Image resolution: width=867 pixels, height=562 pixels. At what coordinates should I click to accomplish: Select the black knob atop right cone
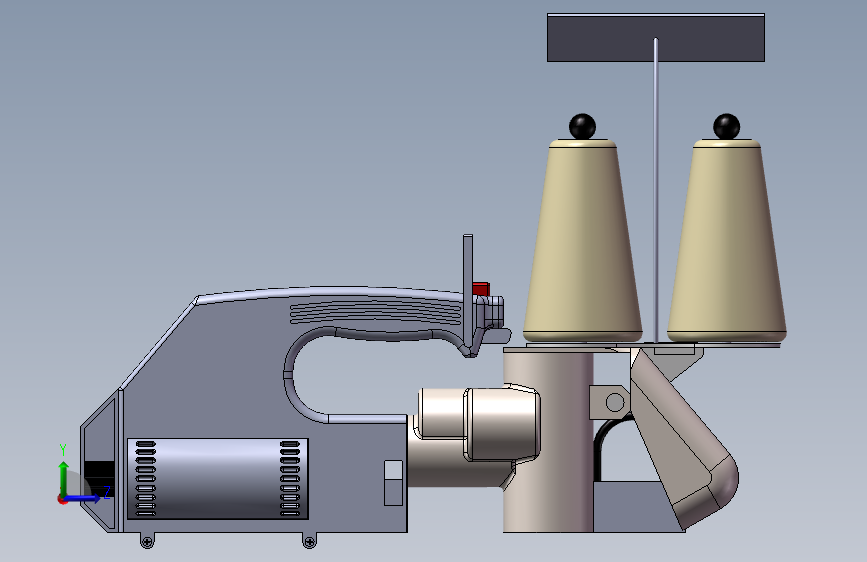point(727,127)
